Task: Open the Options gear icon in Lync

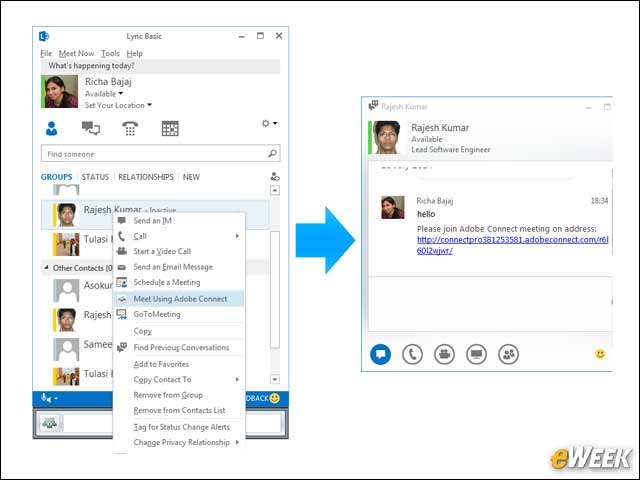Action: [x=266, y=123]
